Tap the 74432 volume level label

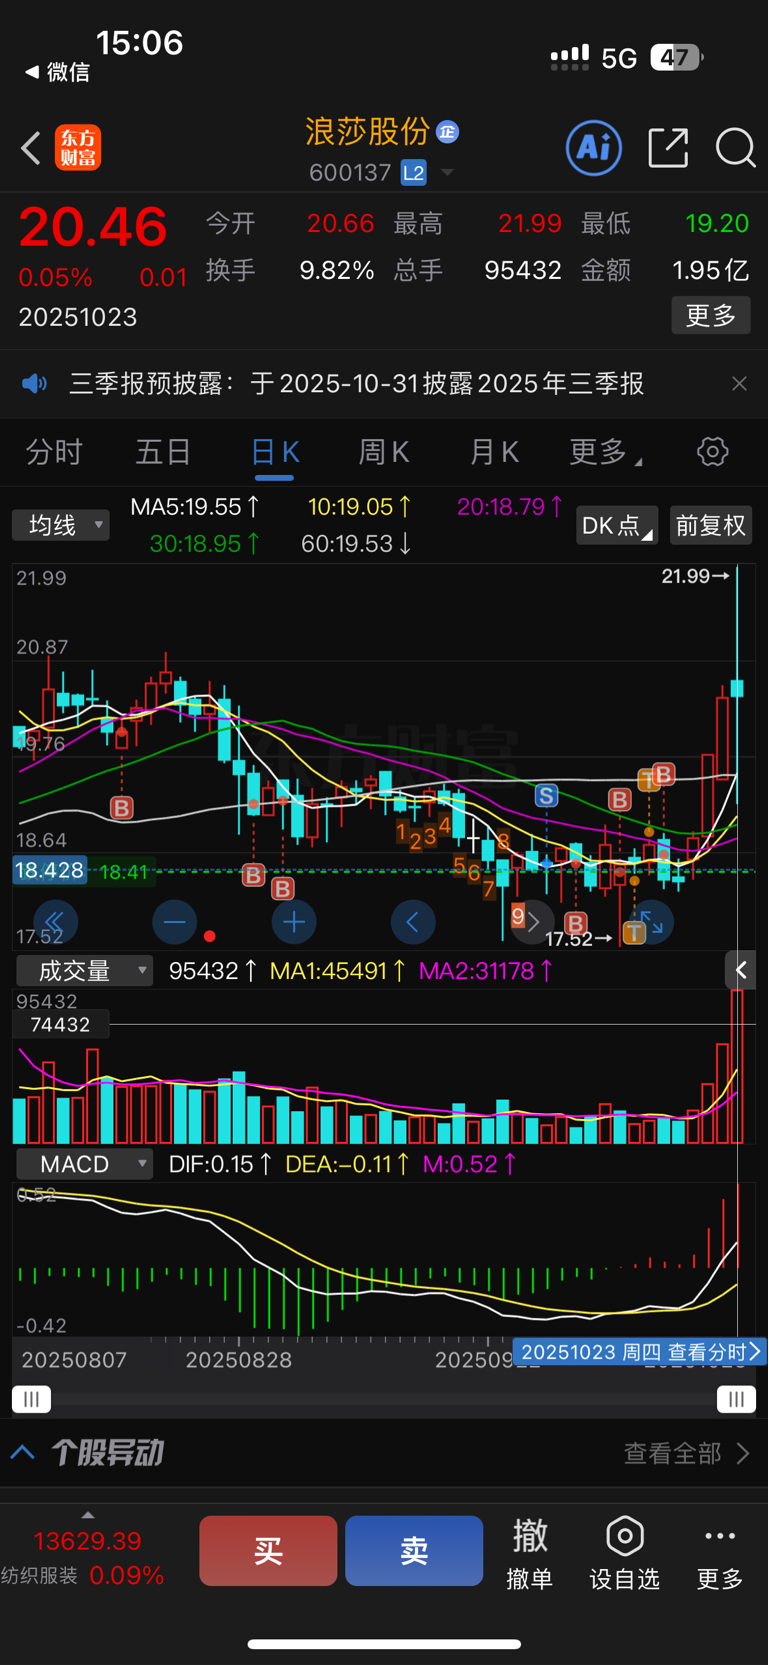pos(60,1025)
